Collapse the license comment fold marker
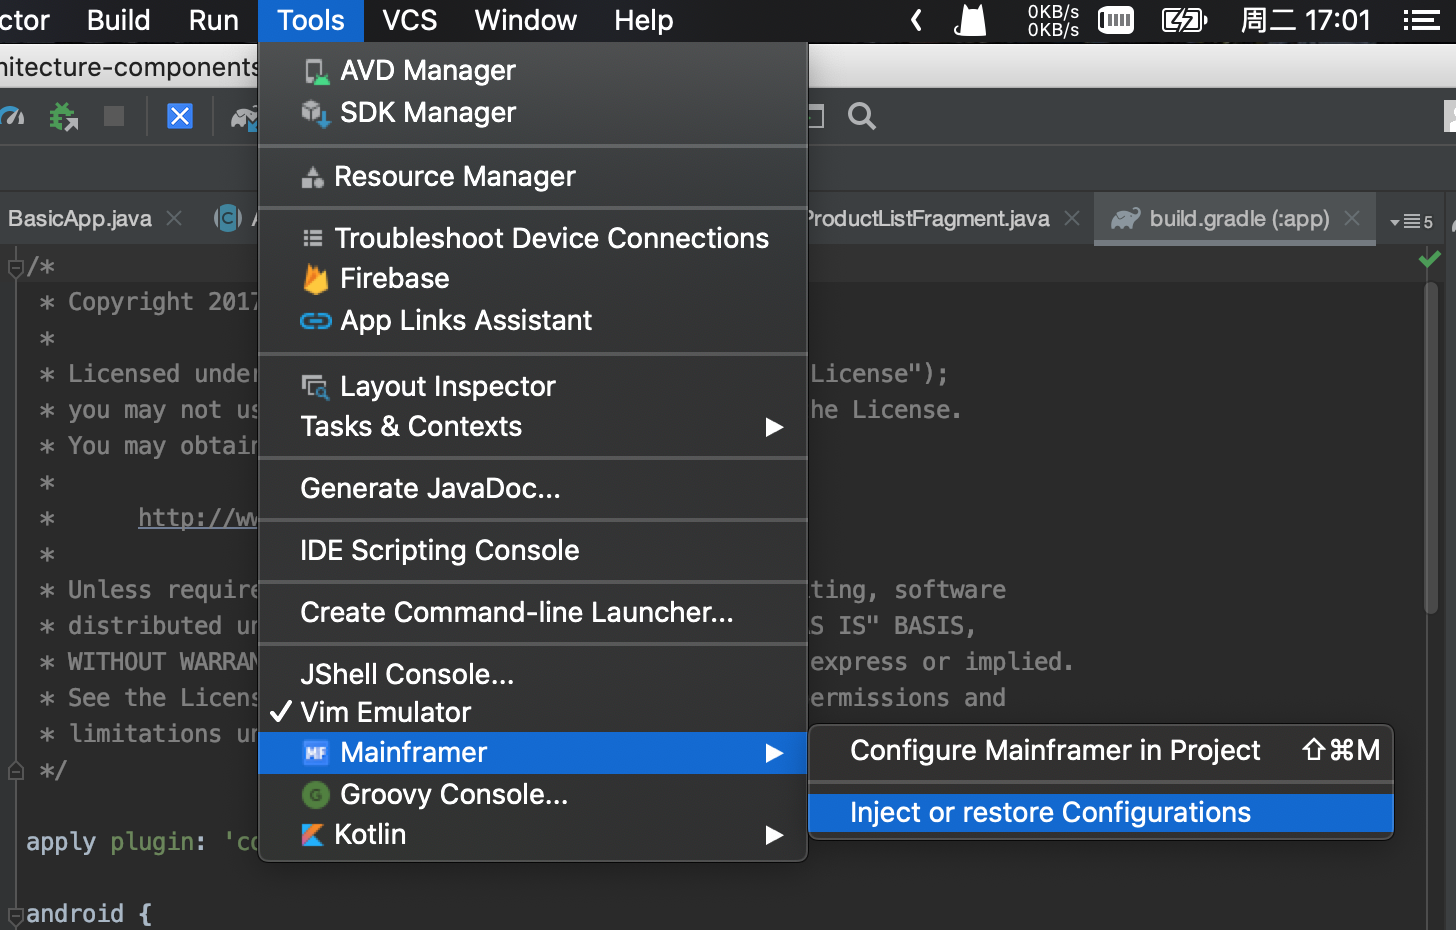 pos(15,268)
